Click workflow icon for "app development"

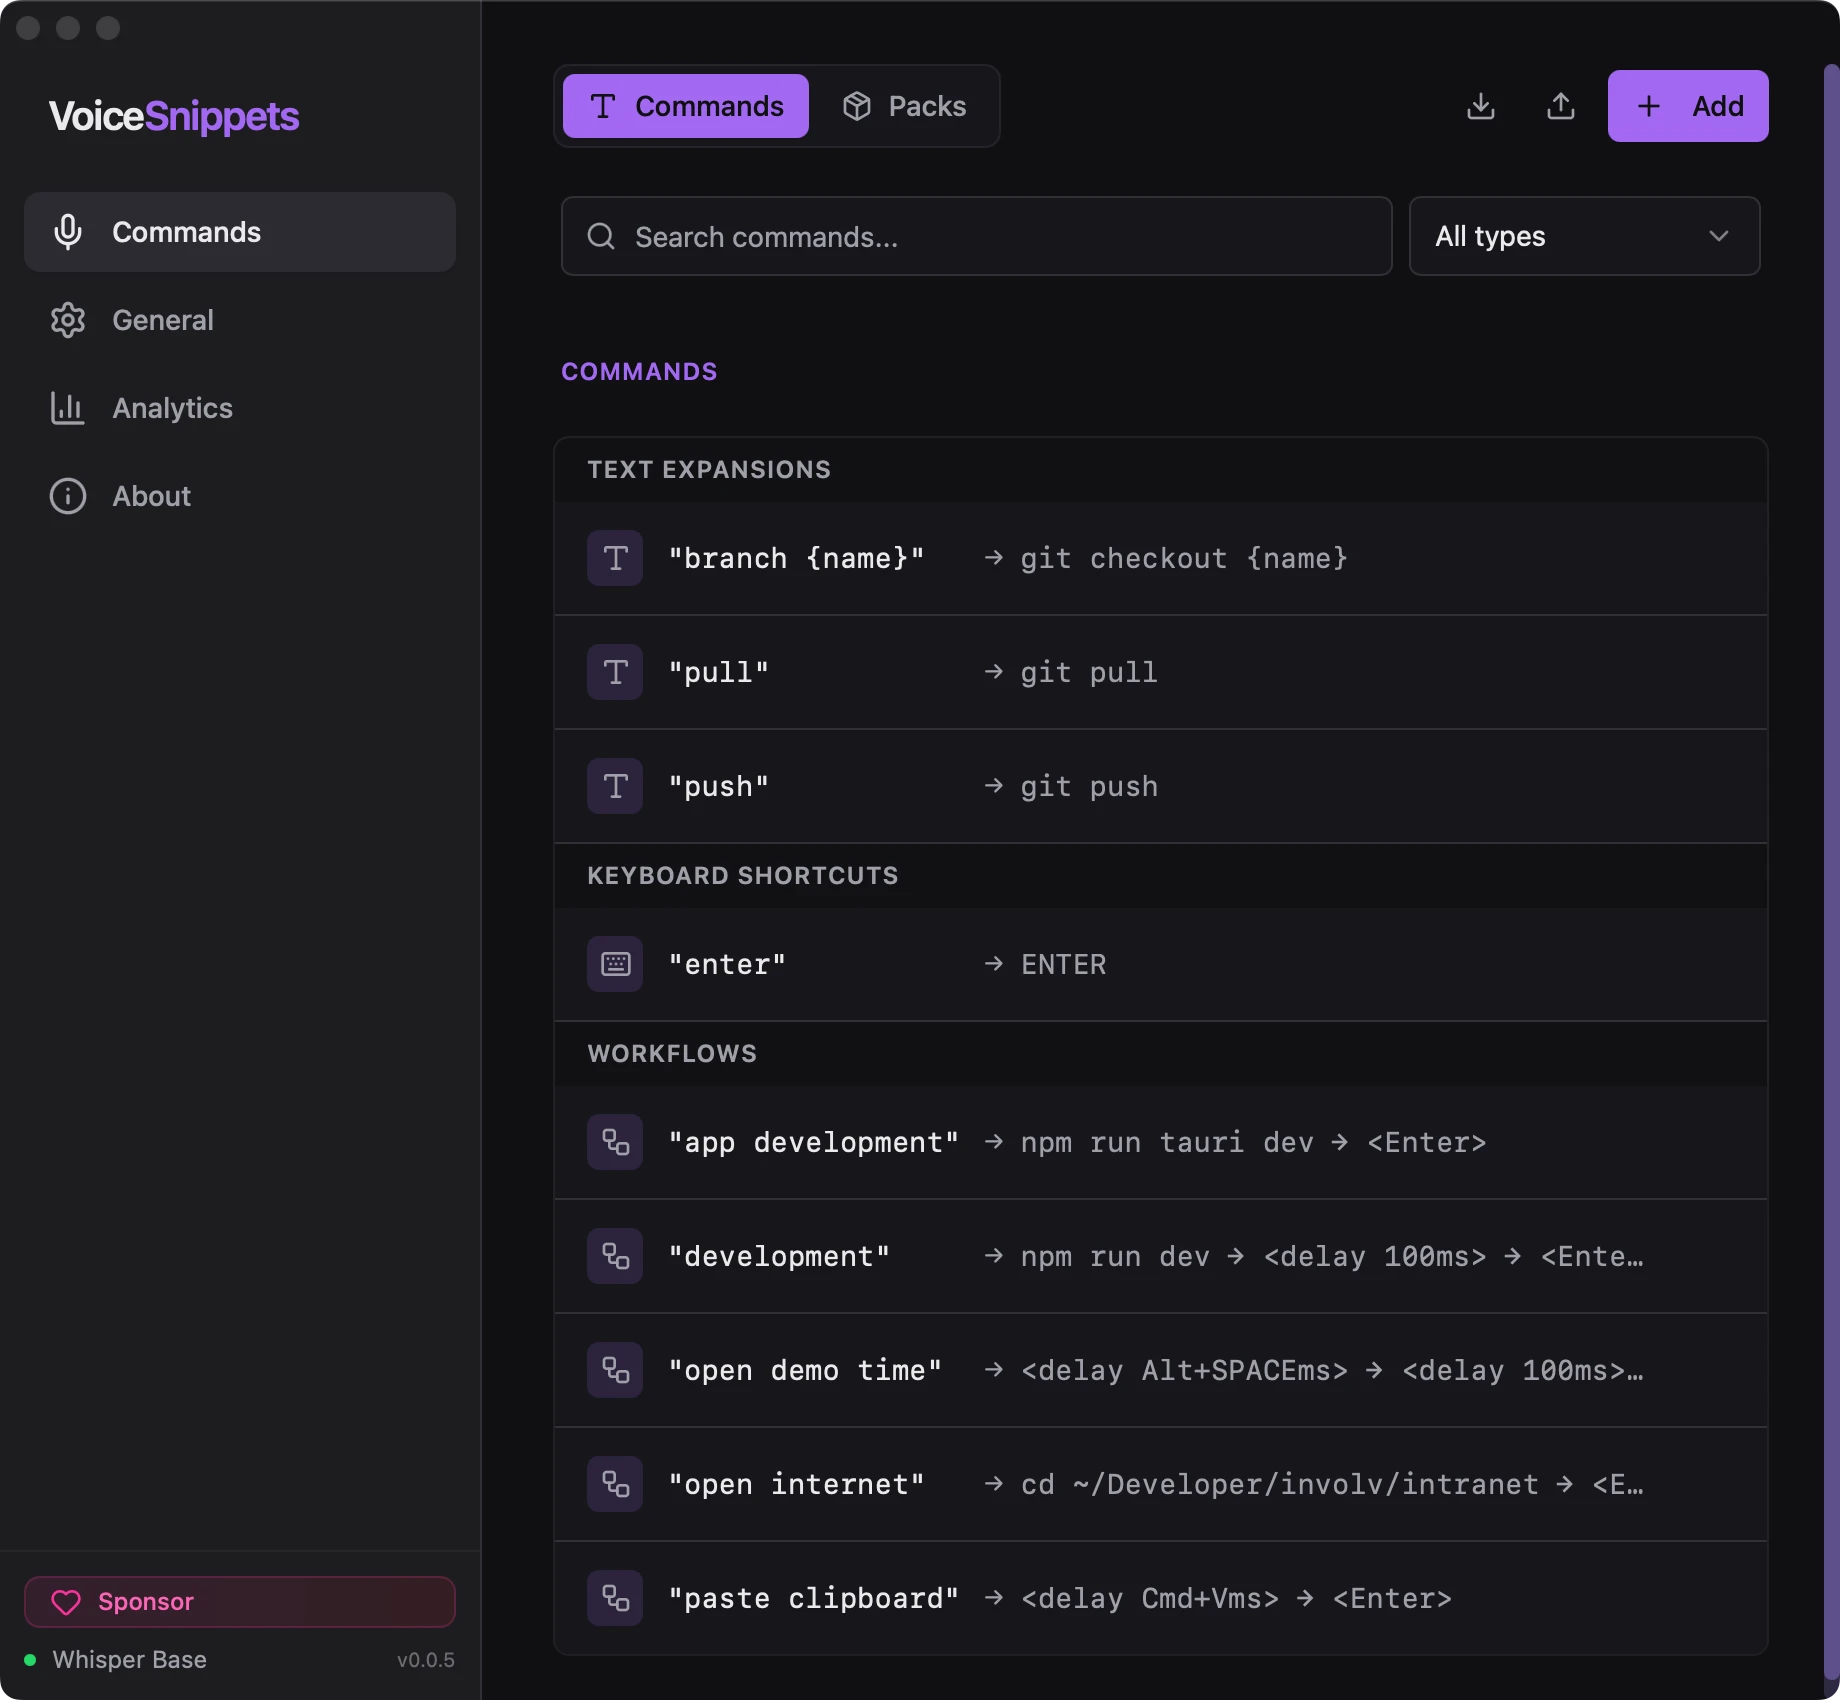click(x=615, y=1142)
